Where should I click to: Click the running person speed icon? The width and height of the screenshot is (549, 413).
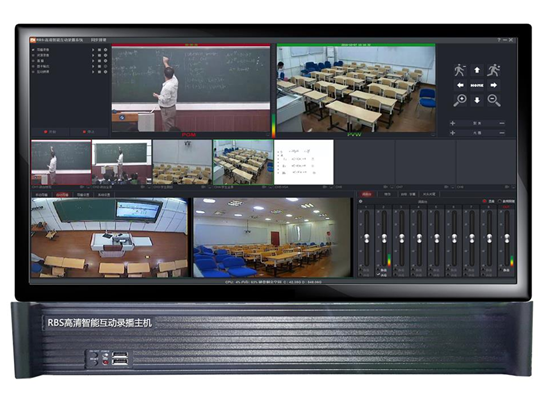pyautogui.click(x=493, y=70)
